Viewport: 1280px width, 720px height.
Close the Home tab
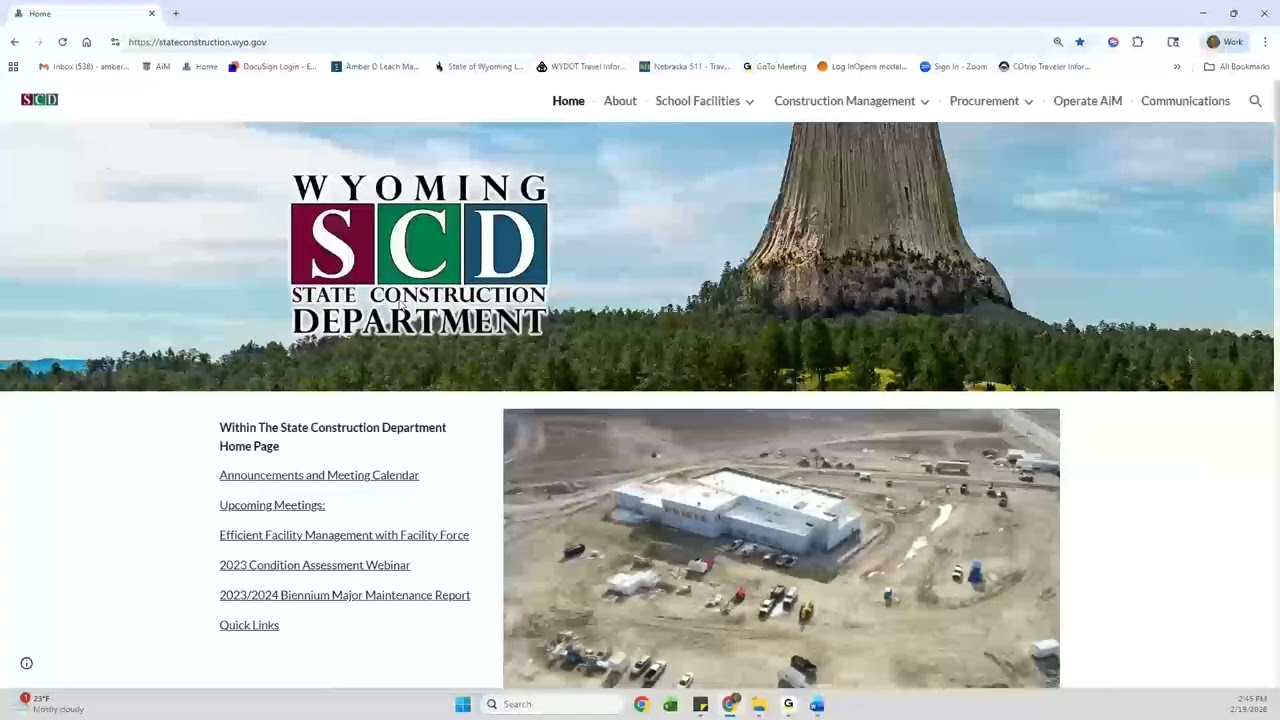[152, 13]
